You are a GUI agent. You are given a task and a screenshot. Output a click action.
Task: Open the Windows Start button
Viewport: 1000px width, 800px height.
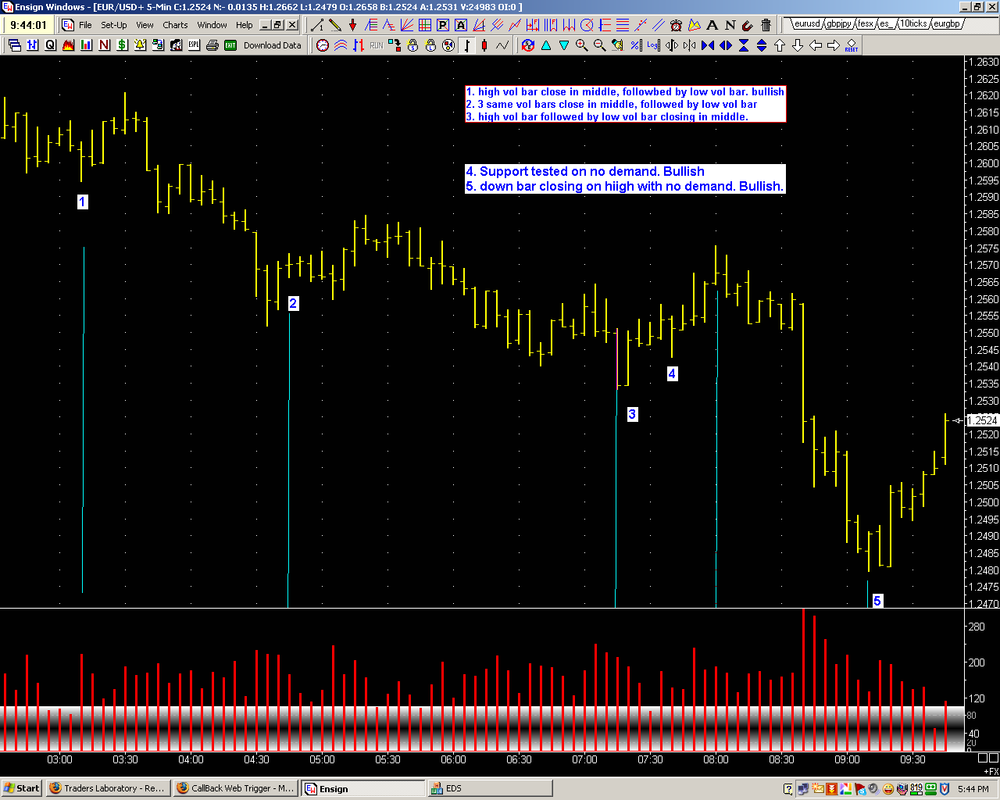click(22, 789)
